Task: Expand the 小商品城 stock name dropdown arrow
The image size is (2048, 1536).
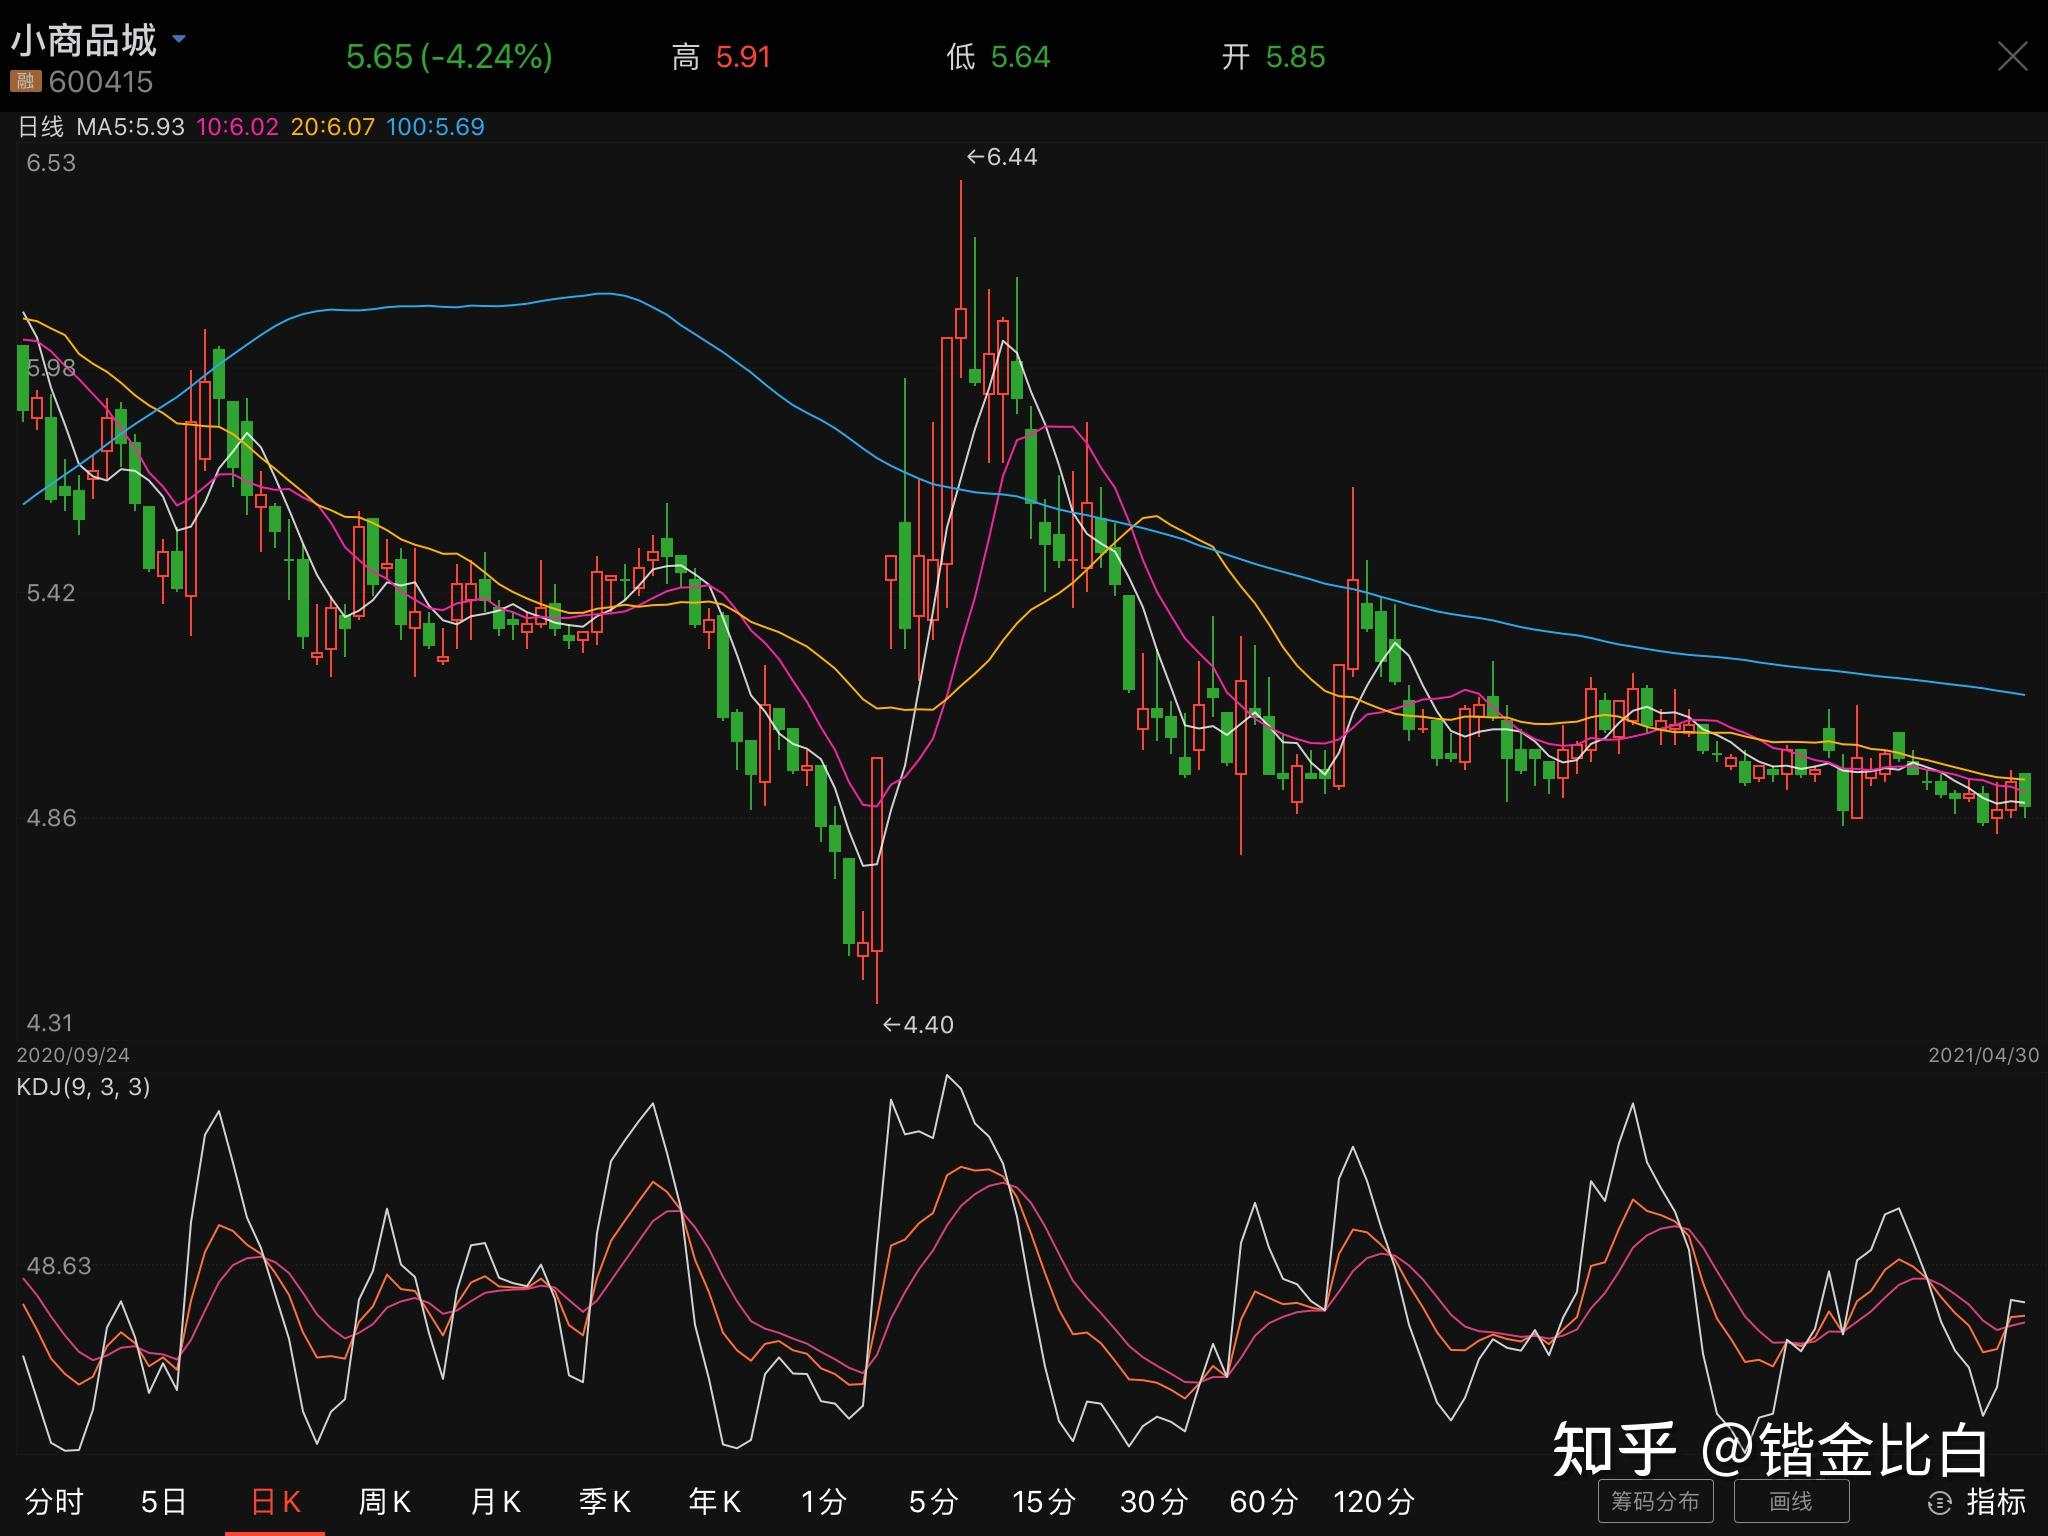Action: click(179, 39)
